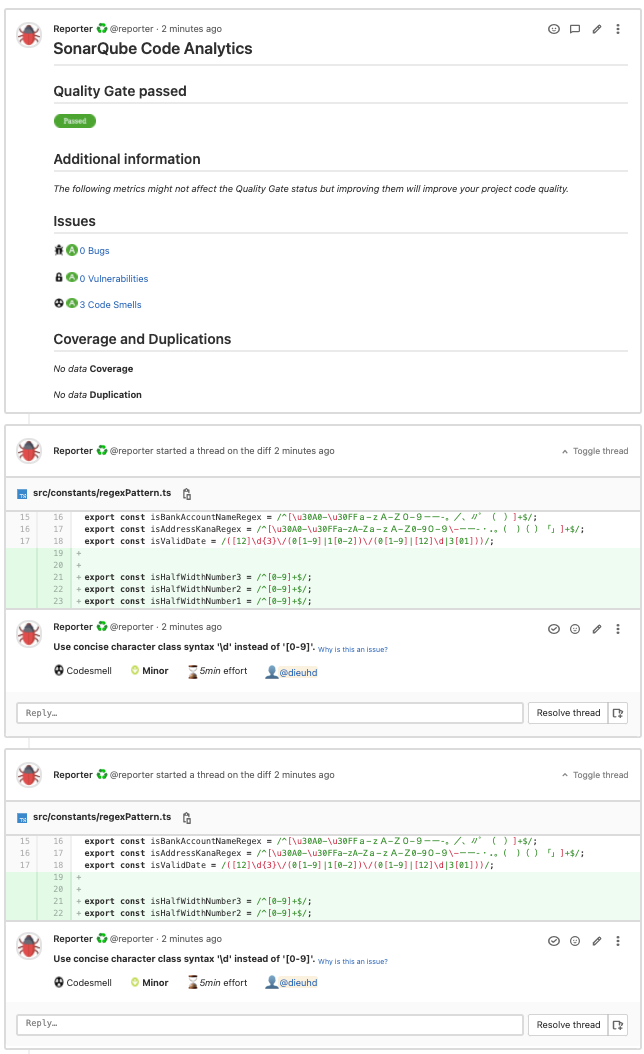The height and width of the screenshot is (1054, 644).
Task: Click the bug icon beside 0 Bugs
Action: coord(58,250)
